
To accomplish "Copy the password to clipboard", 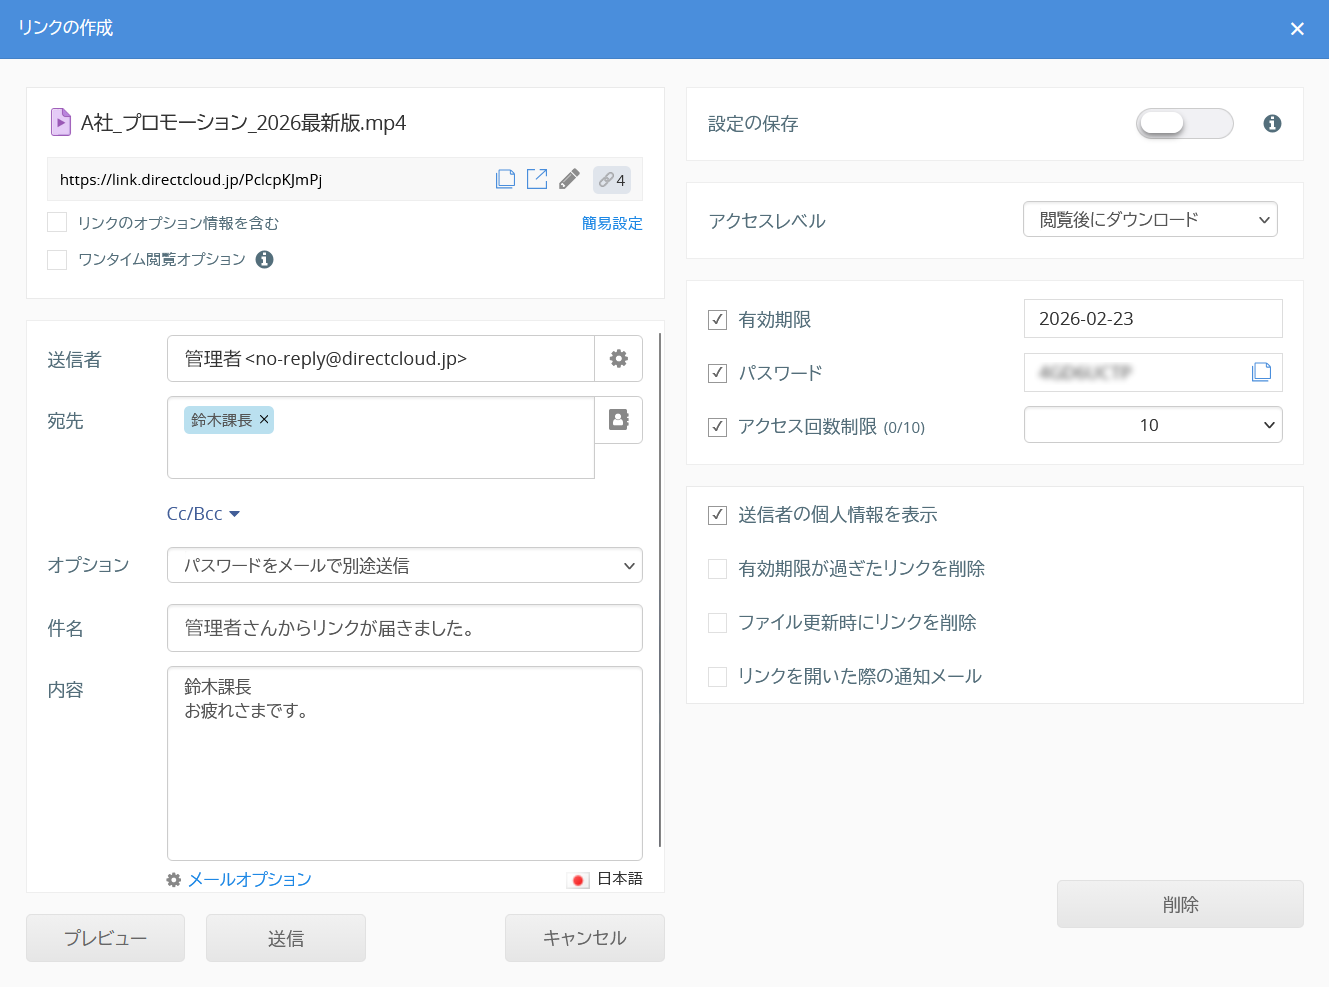I will tap(1261, 372).
